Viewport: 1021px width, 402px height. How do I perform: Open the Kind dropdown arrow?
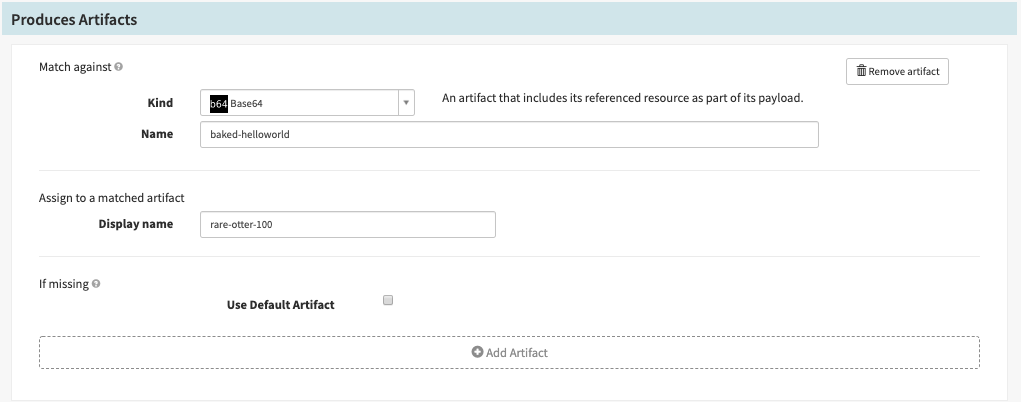click(x=406, y=103)
